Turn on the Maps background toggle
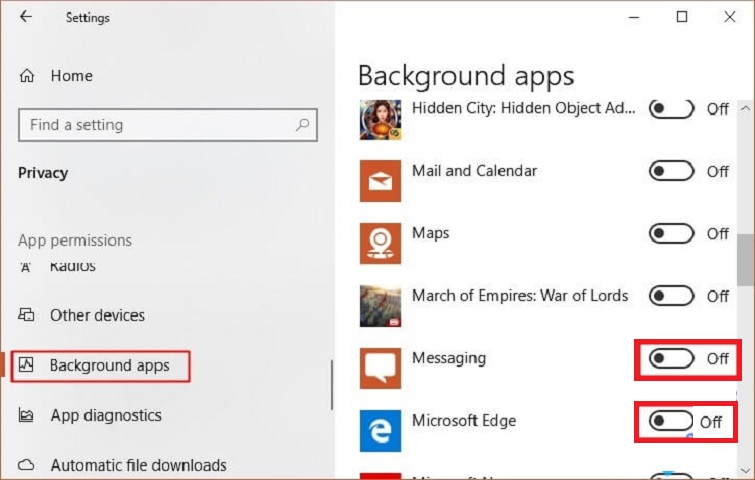This screenshot has height=480, width=755. (x=671, y=233)
